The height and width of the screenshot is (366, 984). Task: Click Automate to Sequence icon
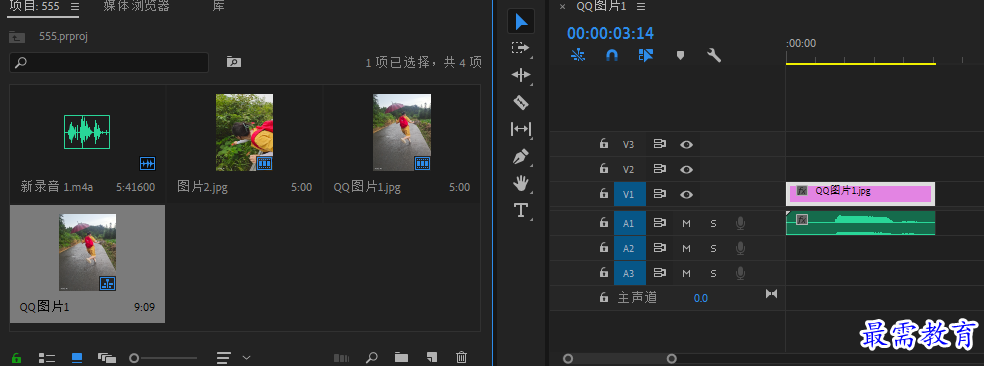pos(341,358)
